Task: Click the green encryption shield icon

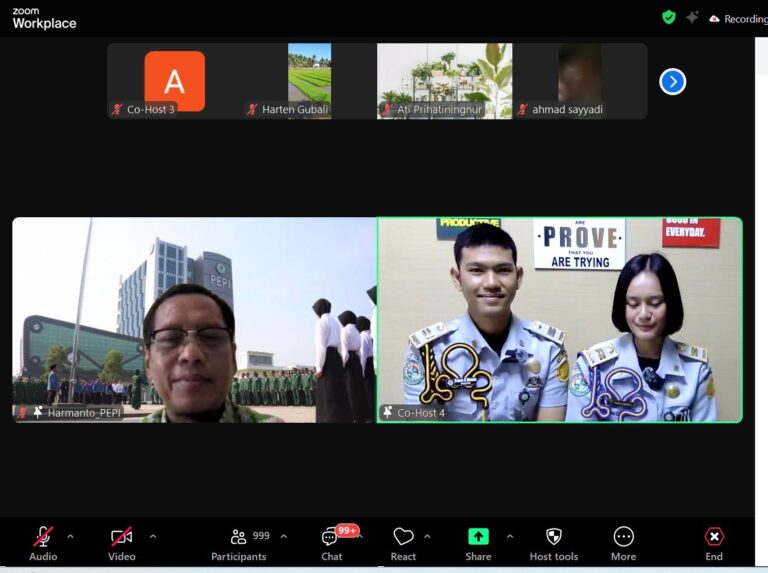Action: [x=669, y=17]
